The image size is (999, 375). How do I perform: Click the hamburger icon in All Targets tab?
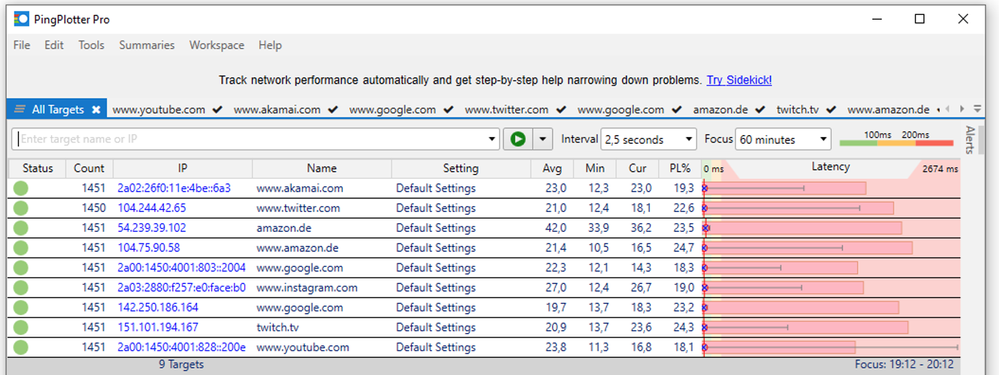(x=20, y=110)
